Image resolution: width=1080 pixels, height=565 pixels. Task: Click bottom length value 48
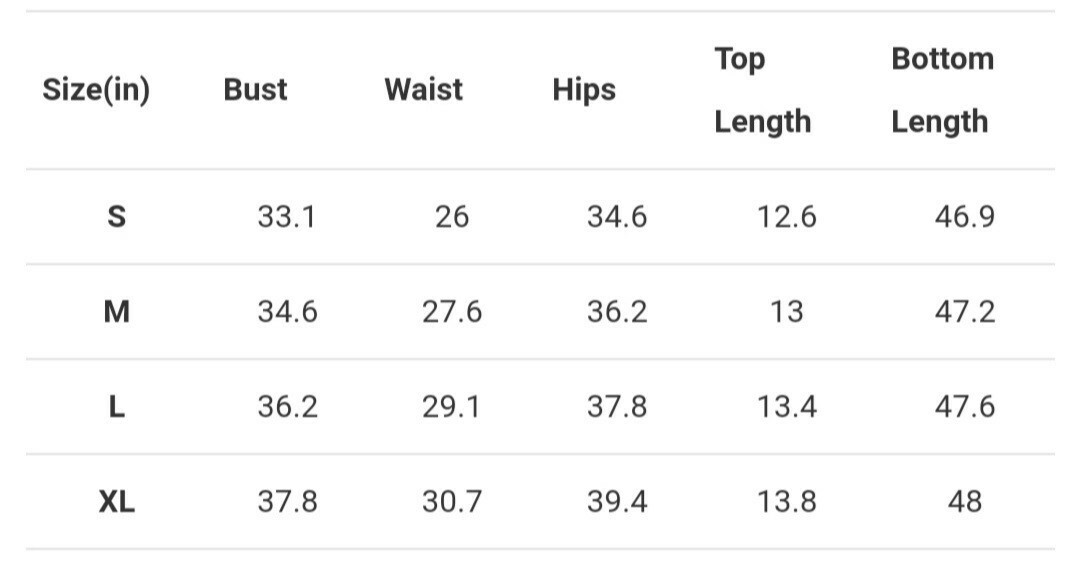[964, 502]
